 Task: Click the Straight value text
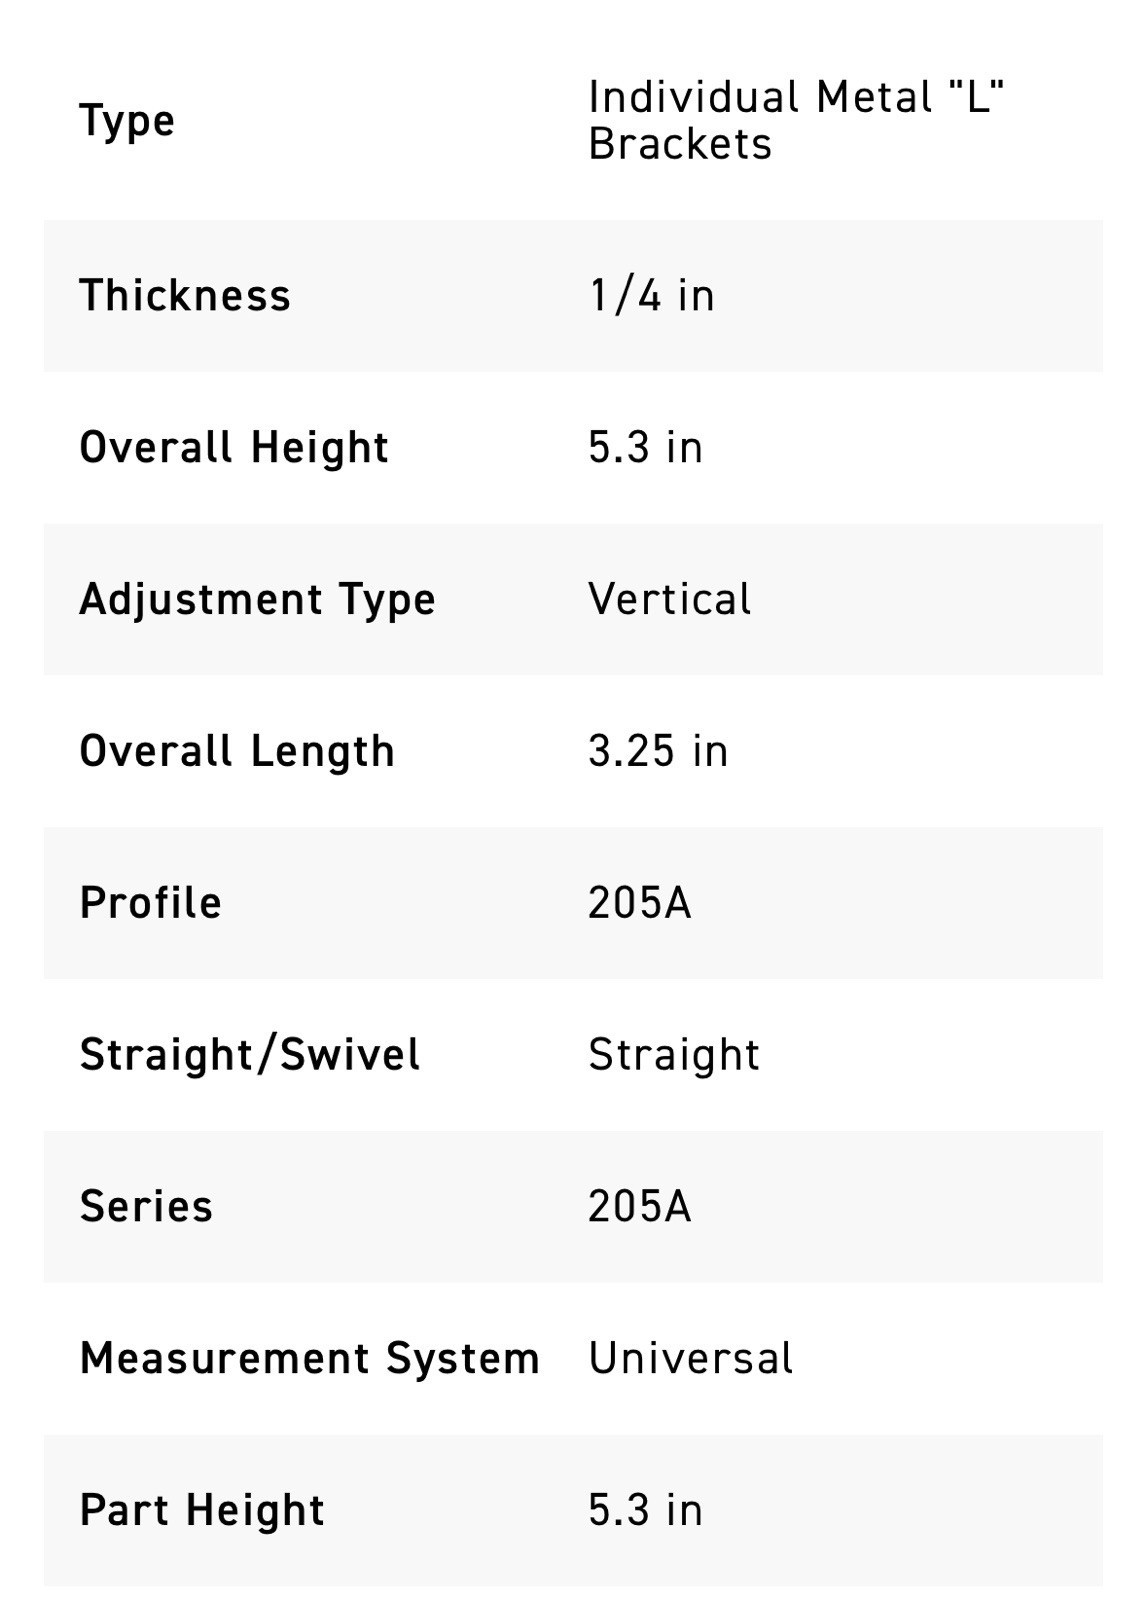tap(674, 1056)
